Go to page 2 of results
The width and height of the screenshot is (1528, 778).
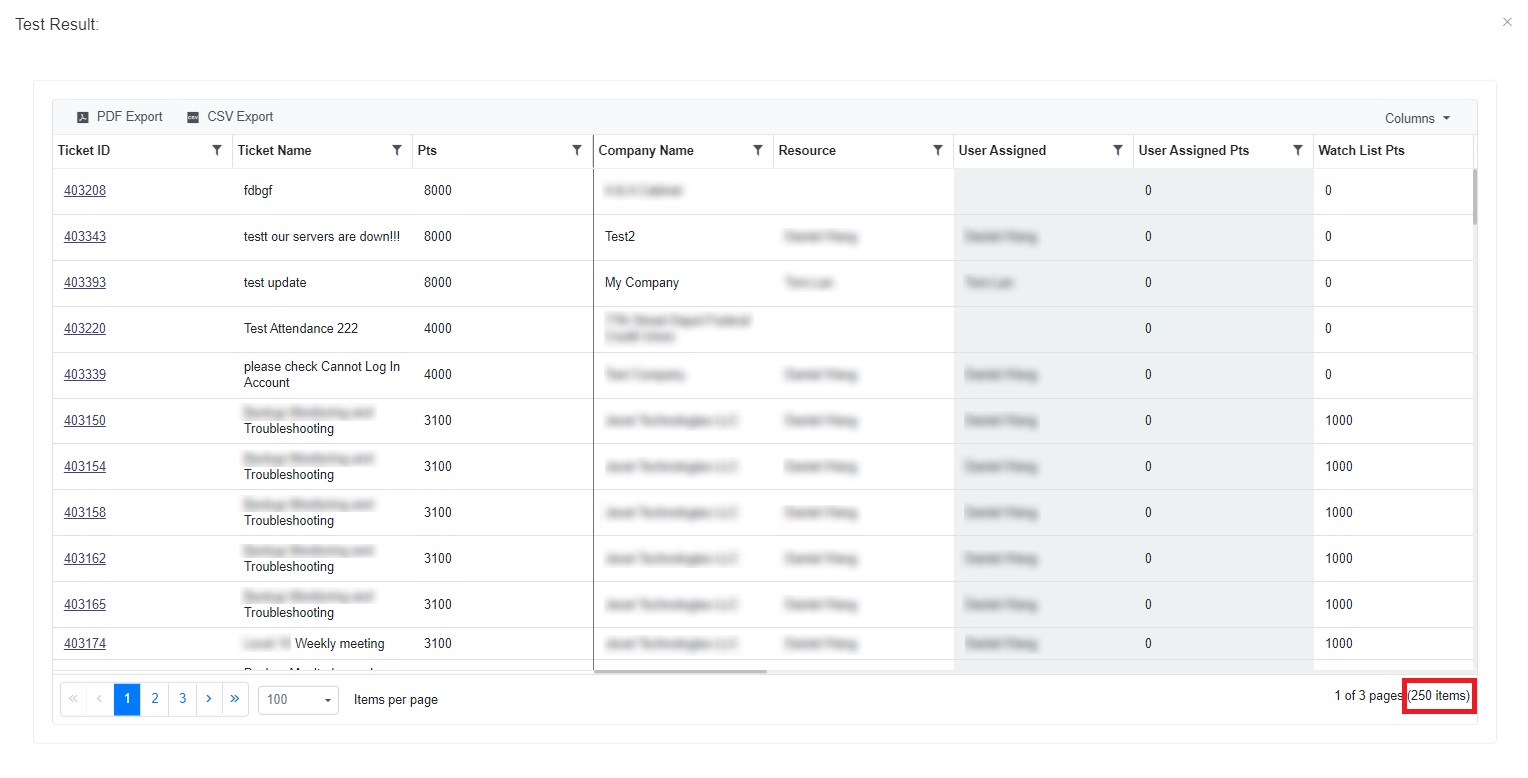[x=155, y=699]
